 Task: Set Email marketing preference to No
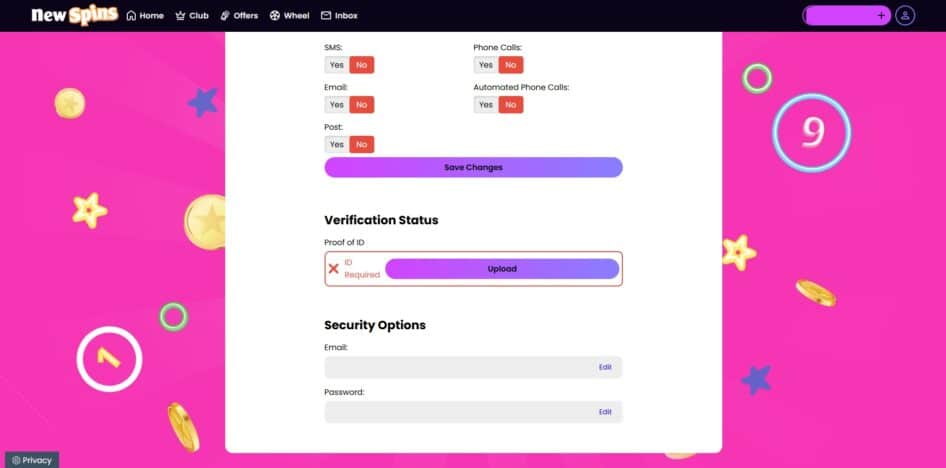tap(361, 105)
